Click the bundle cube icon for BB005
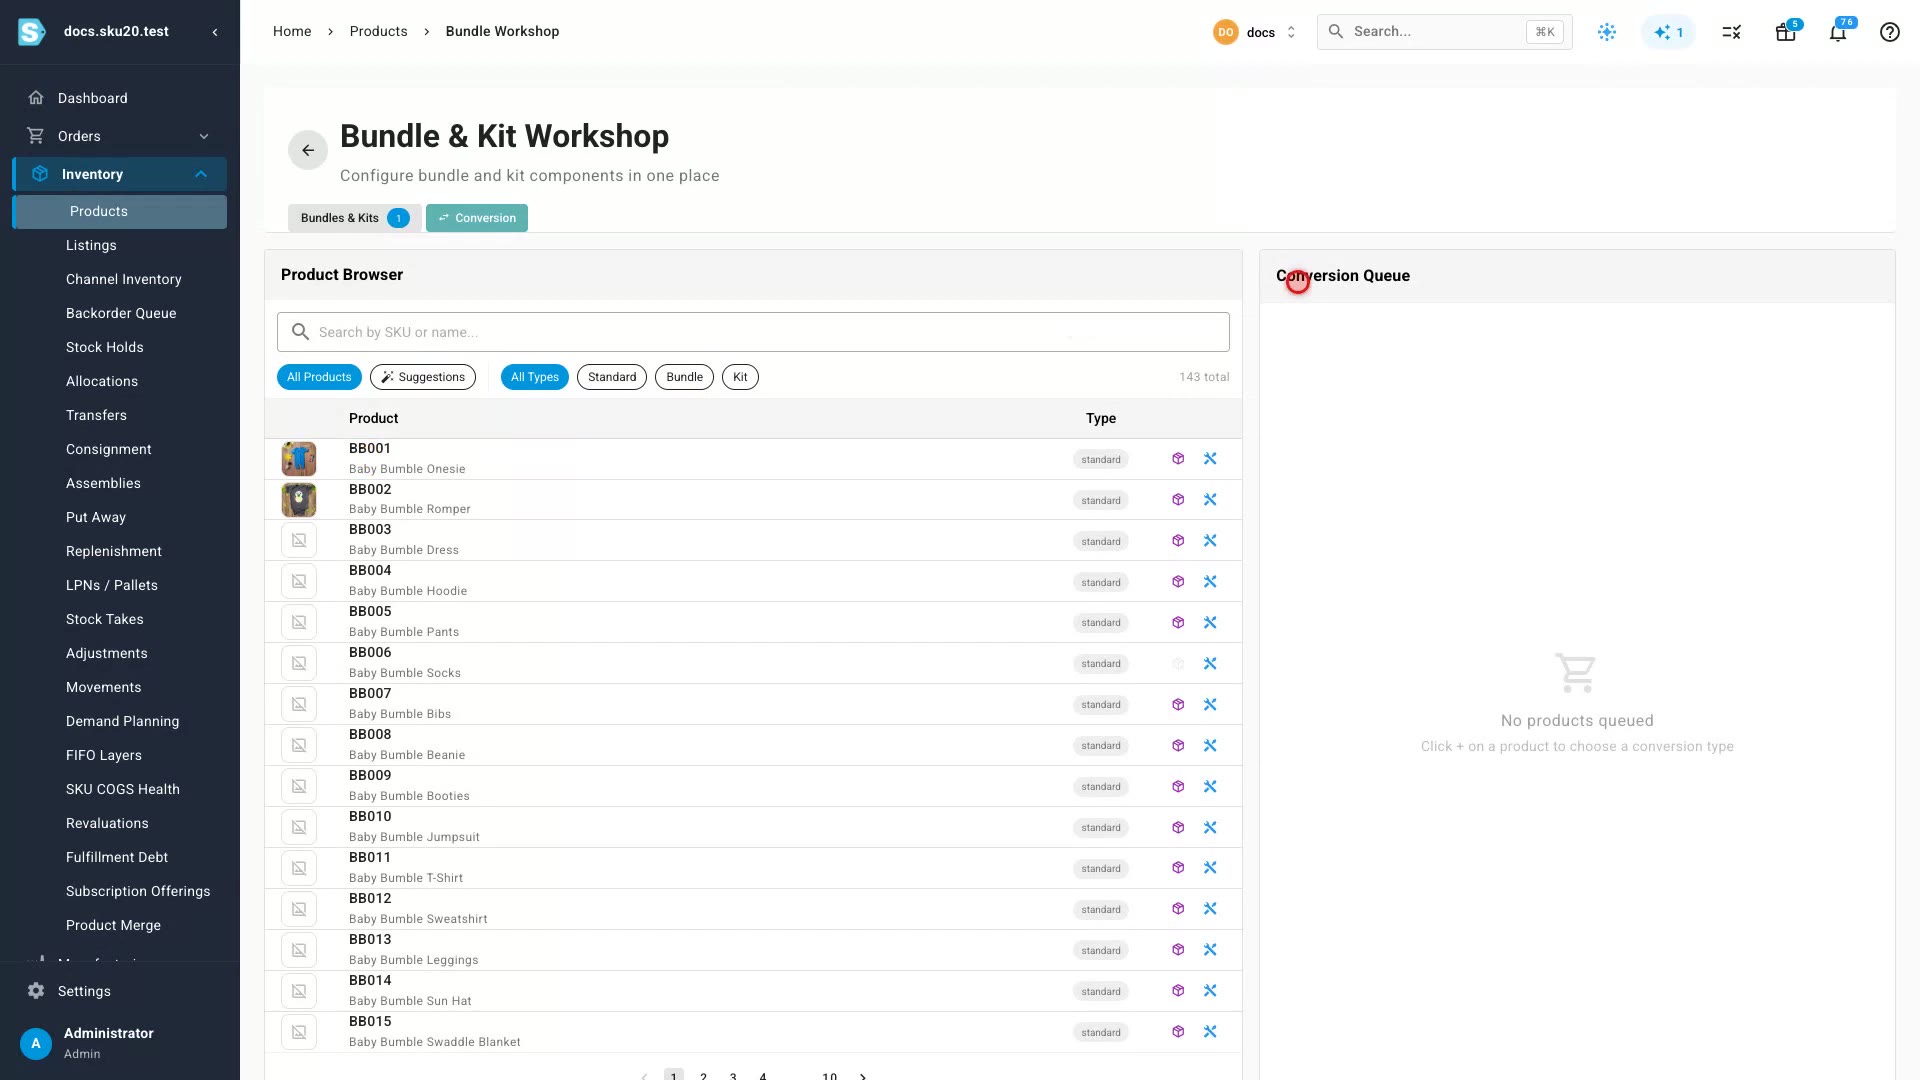Viewport: 1920px width, 1080px height. (x=1178, y=623)
